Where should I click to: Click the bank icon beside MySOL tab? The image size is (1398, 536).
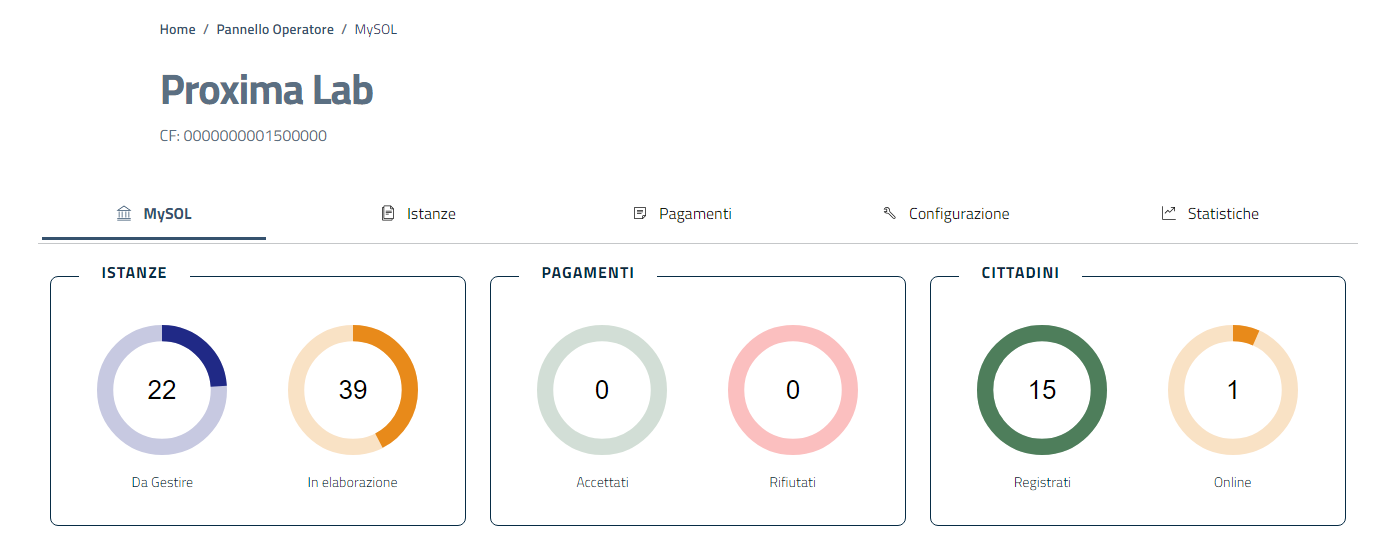[124, 214]
